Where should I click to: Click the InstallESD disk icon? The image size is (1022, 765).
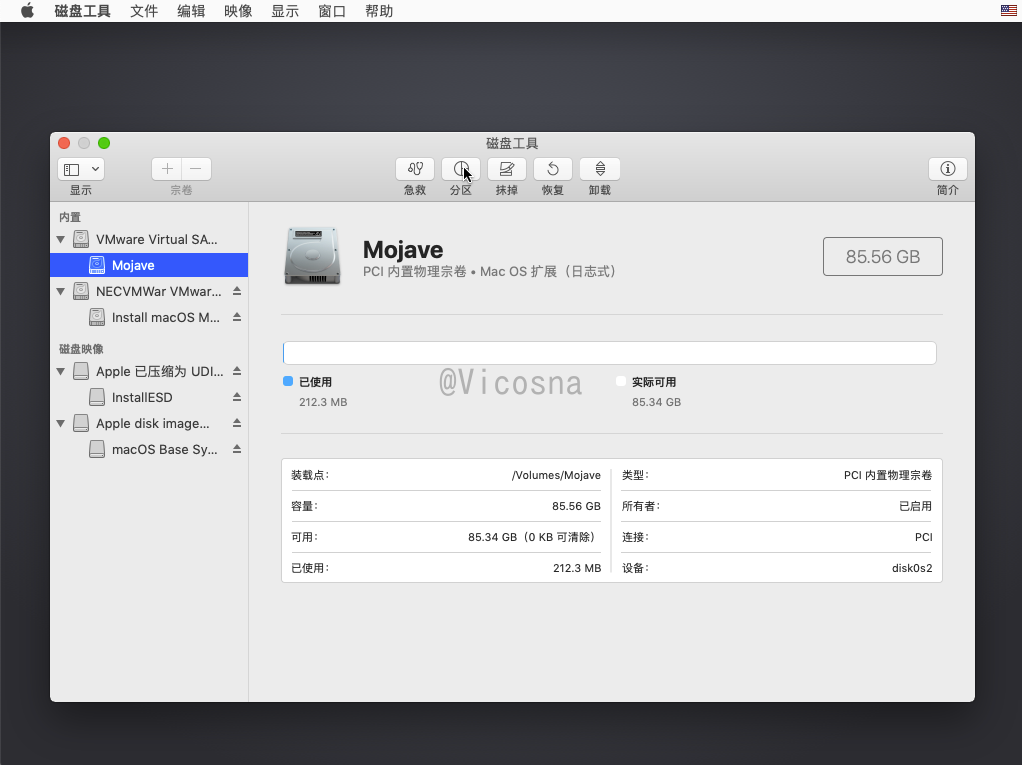click(96, 397)
